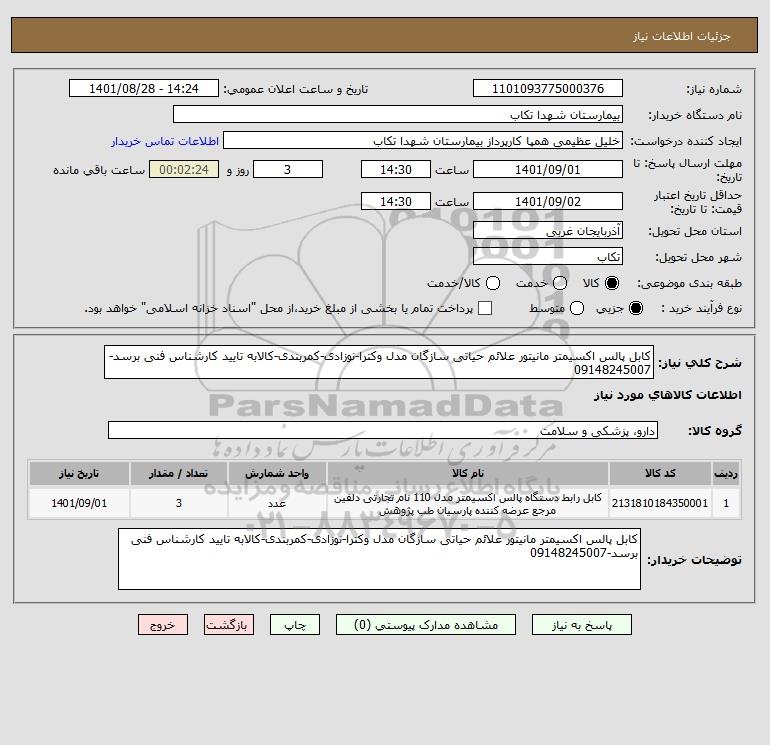Click the unit cell عدد

(x=277, y=503)
